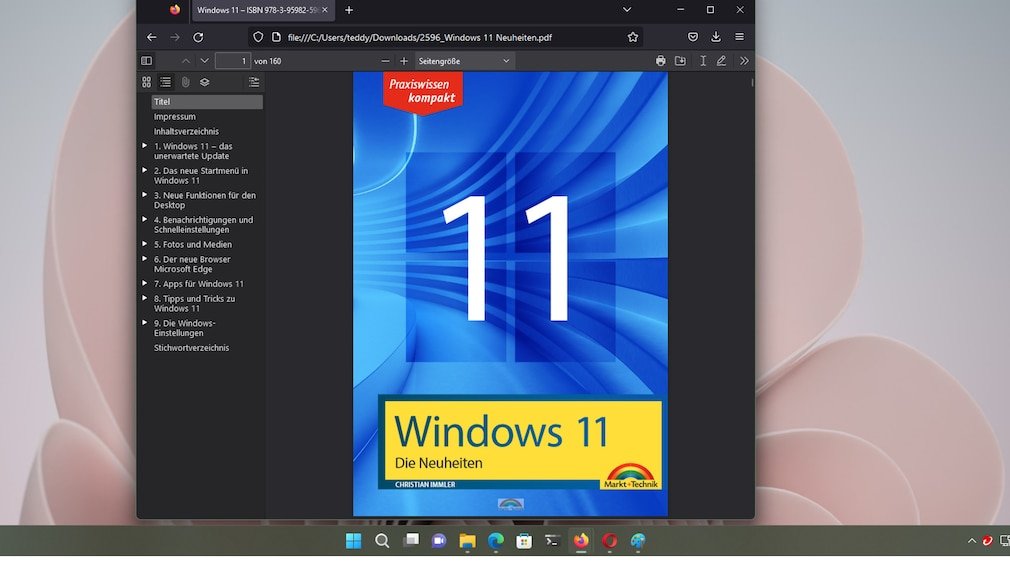Open the Opera browser taskbar icon
The height and width of the screenshot is (568, 1010).
click(x=610, y=541)
